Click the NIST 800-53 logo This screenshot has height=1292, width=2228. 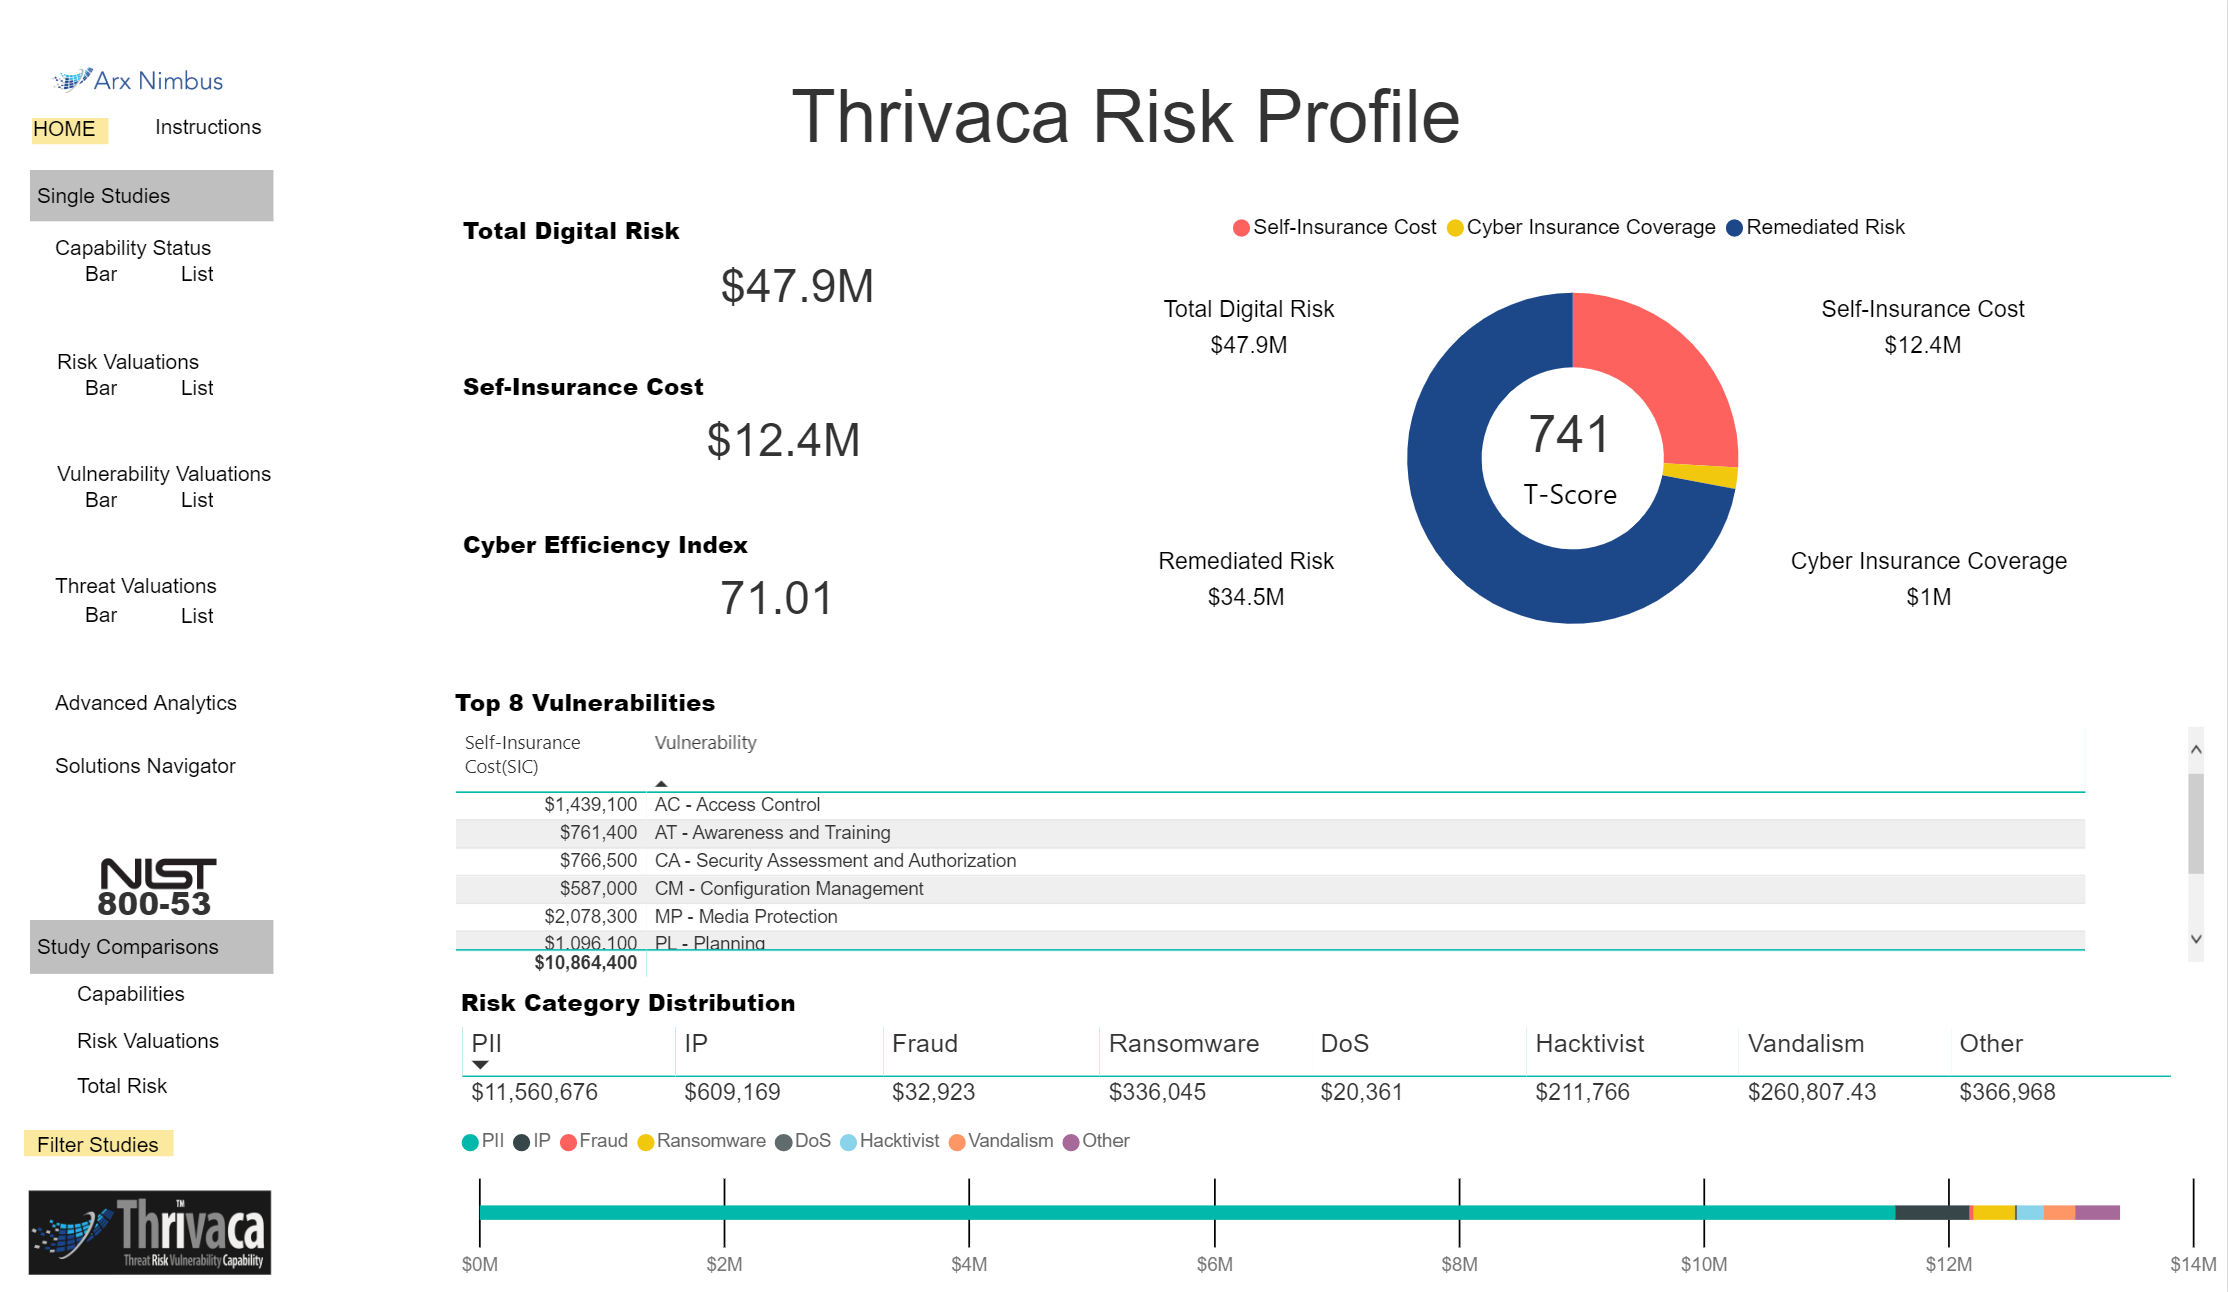pyautogui.click(x=156, y=887)
